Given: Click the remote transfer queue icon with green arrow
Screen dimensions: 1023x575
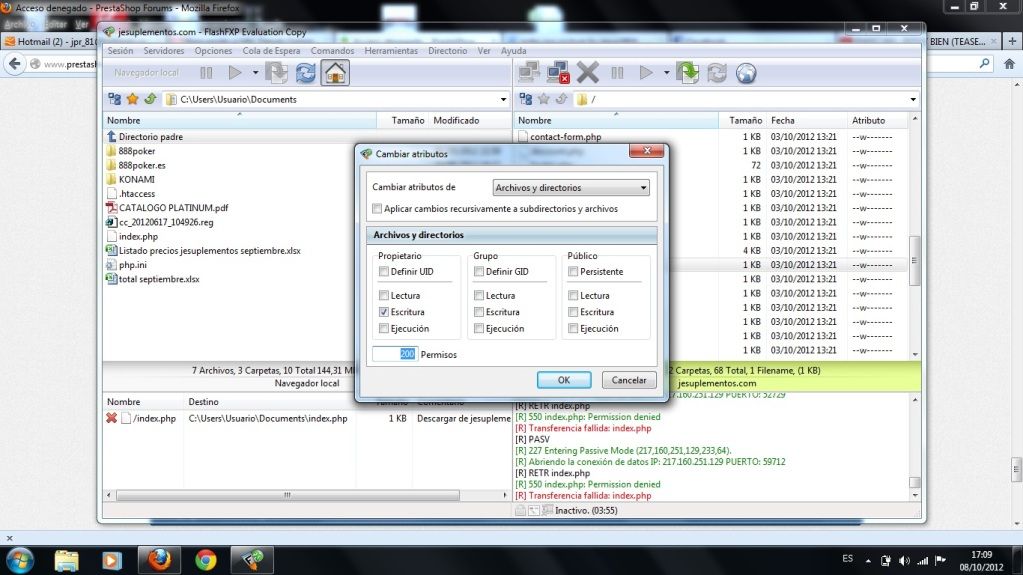Looking at the screenshot, I should point(687,72).
